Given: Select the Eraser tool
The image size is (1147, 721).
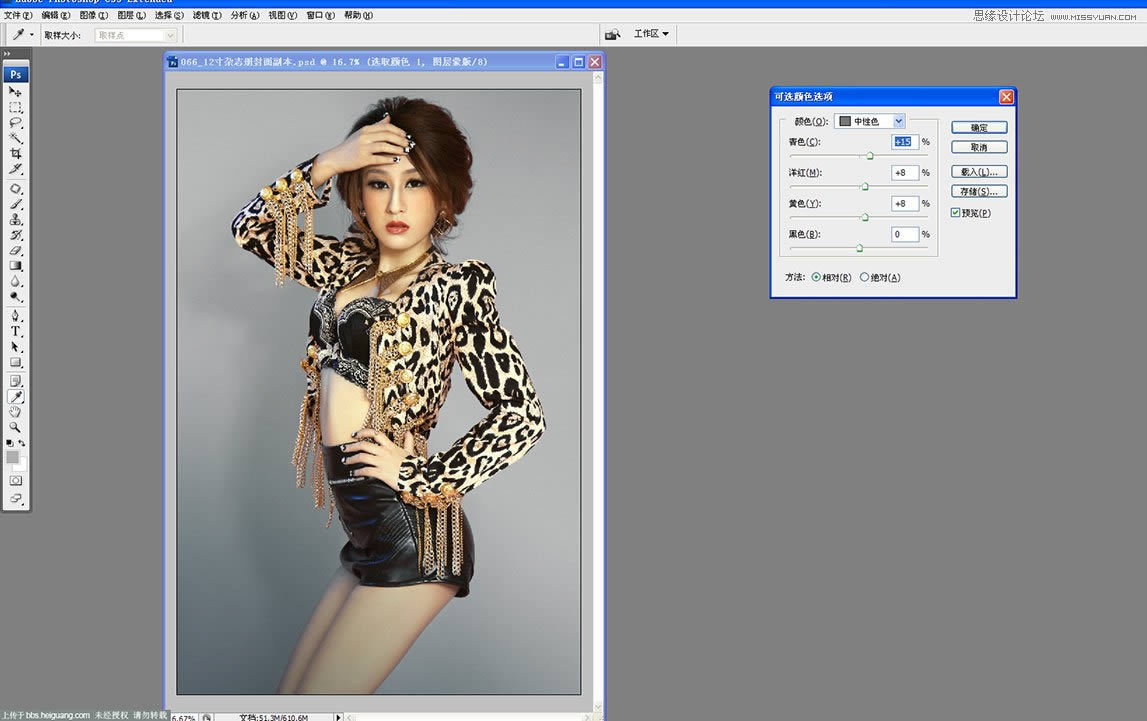Looking at the screenshot, I should click(x=15, y=250).
